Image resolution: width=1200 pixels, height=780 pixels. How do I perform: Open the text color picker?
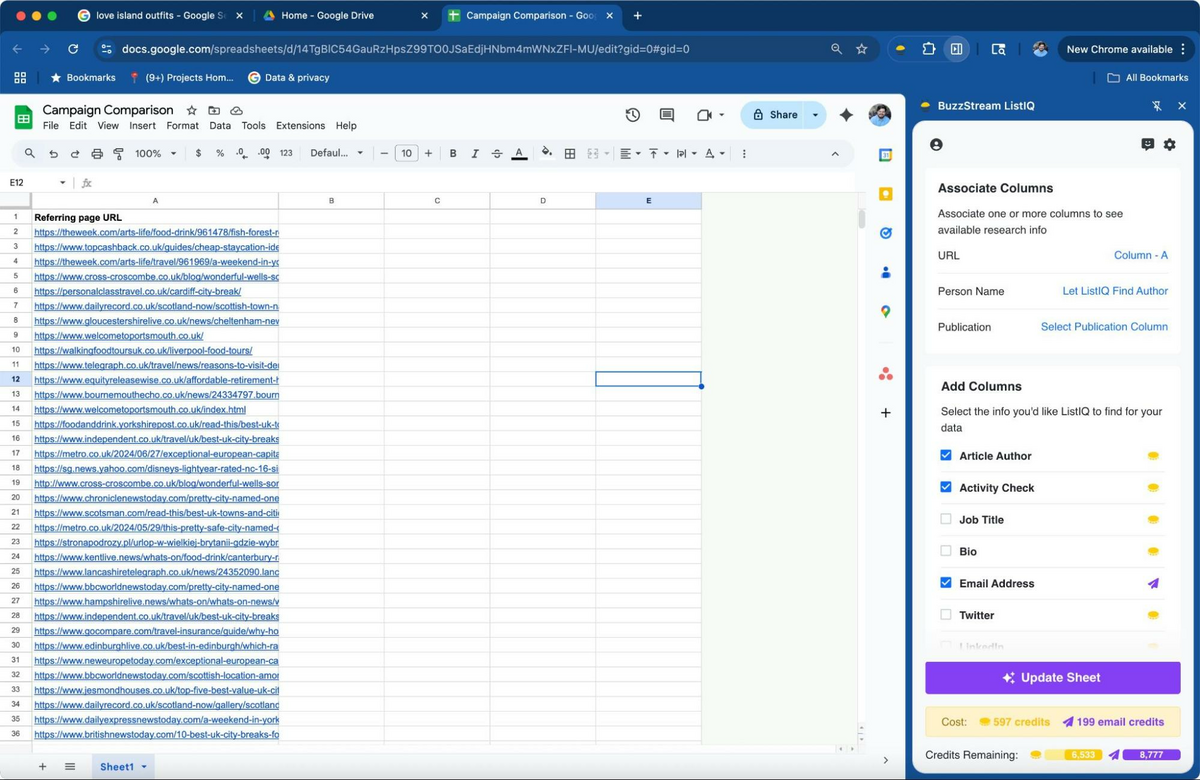click(519, 153)
